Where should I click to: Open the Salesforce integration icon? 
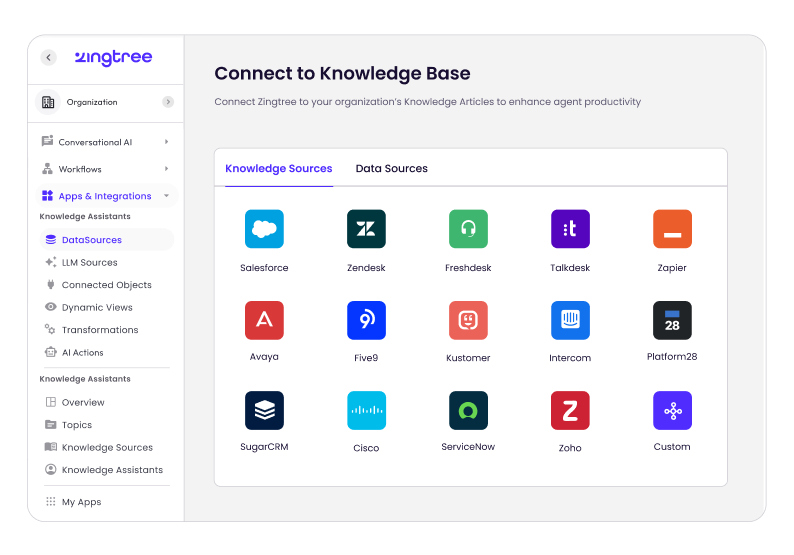click(x=264, y=229)
